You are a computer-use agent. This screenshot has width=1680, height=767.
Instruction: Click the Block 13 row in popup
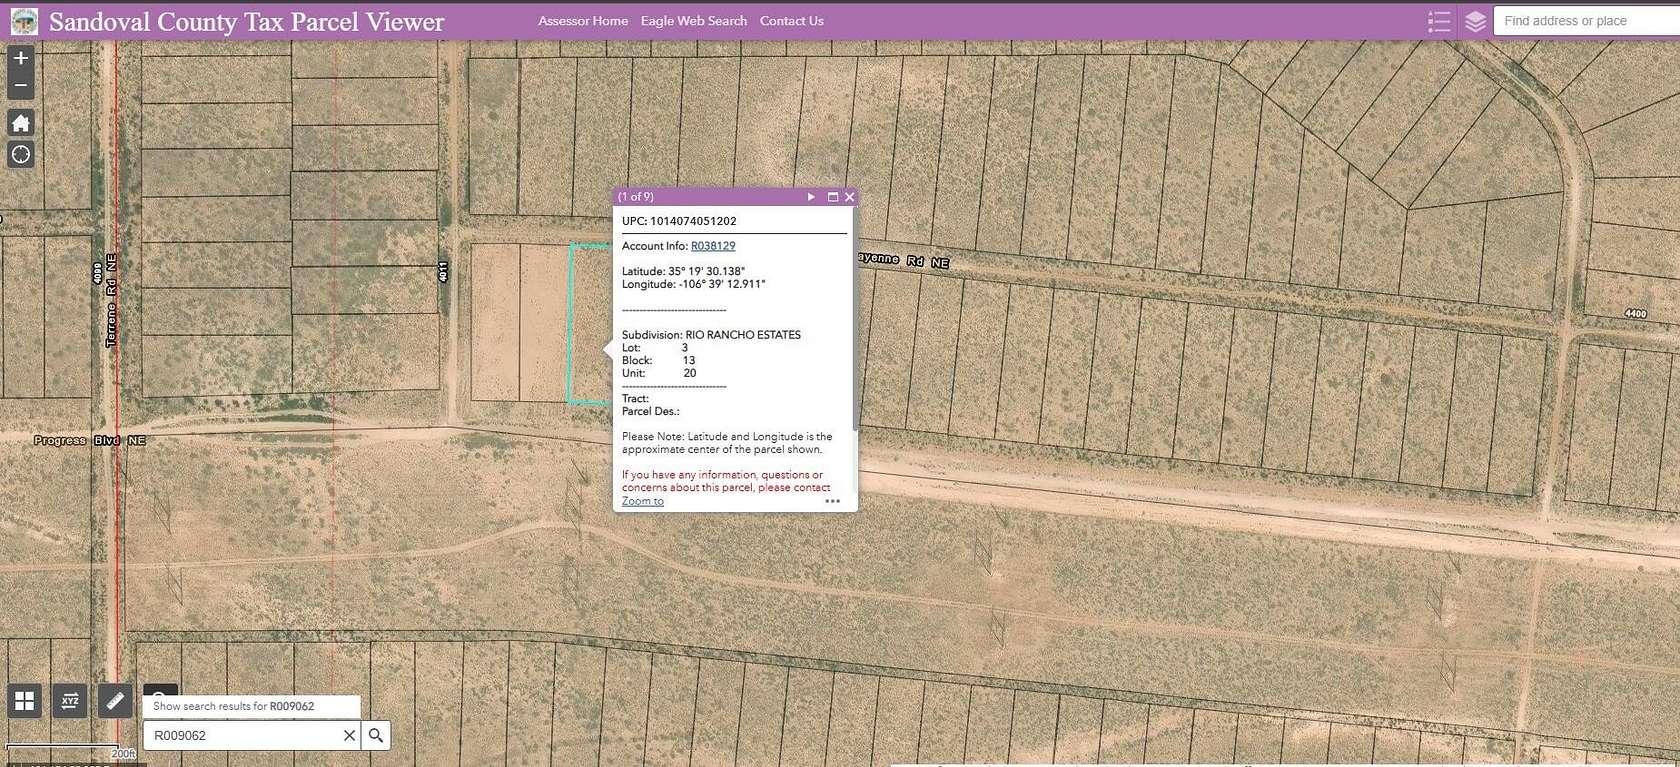click(659, 360)
